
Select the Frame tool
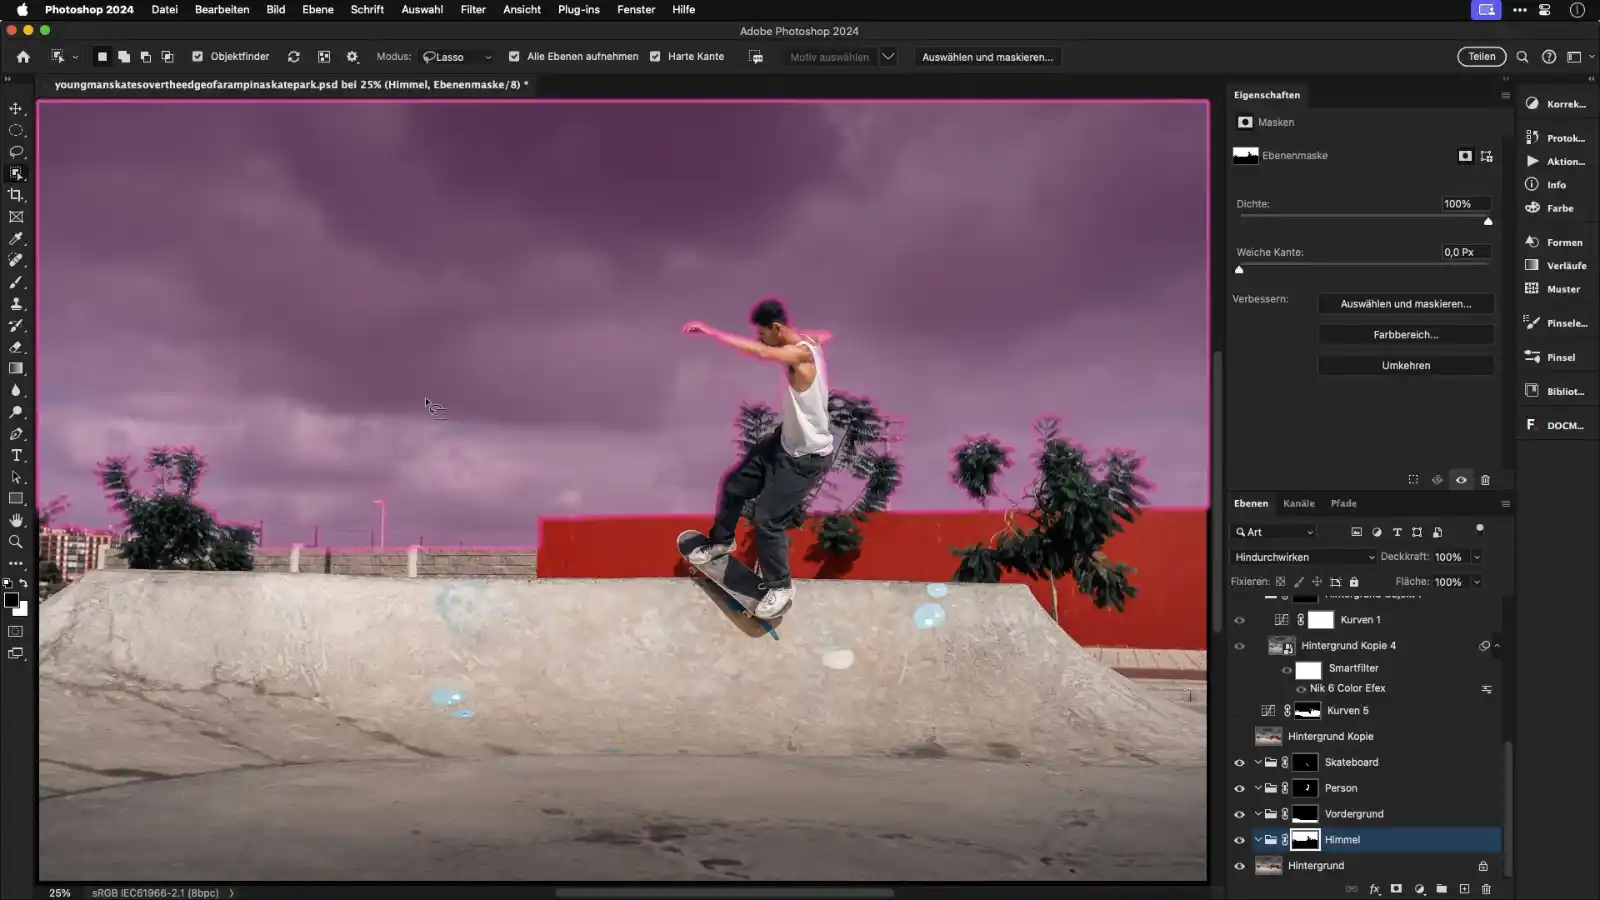(16, 217)
